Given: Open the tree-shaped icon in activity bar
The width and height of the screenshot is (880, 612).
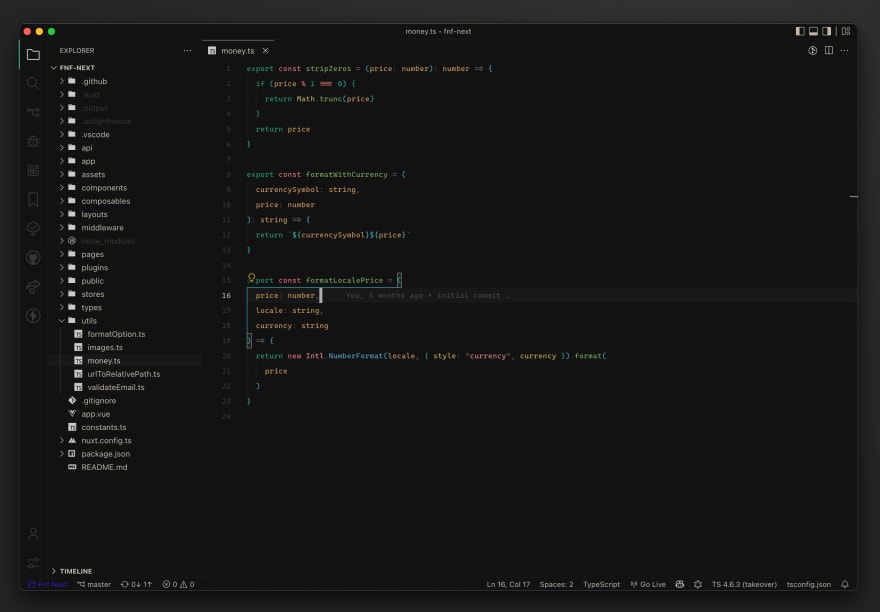Looking at the screenshot, I should [33, 229].
